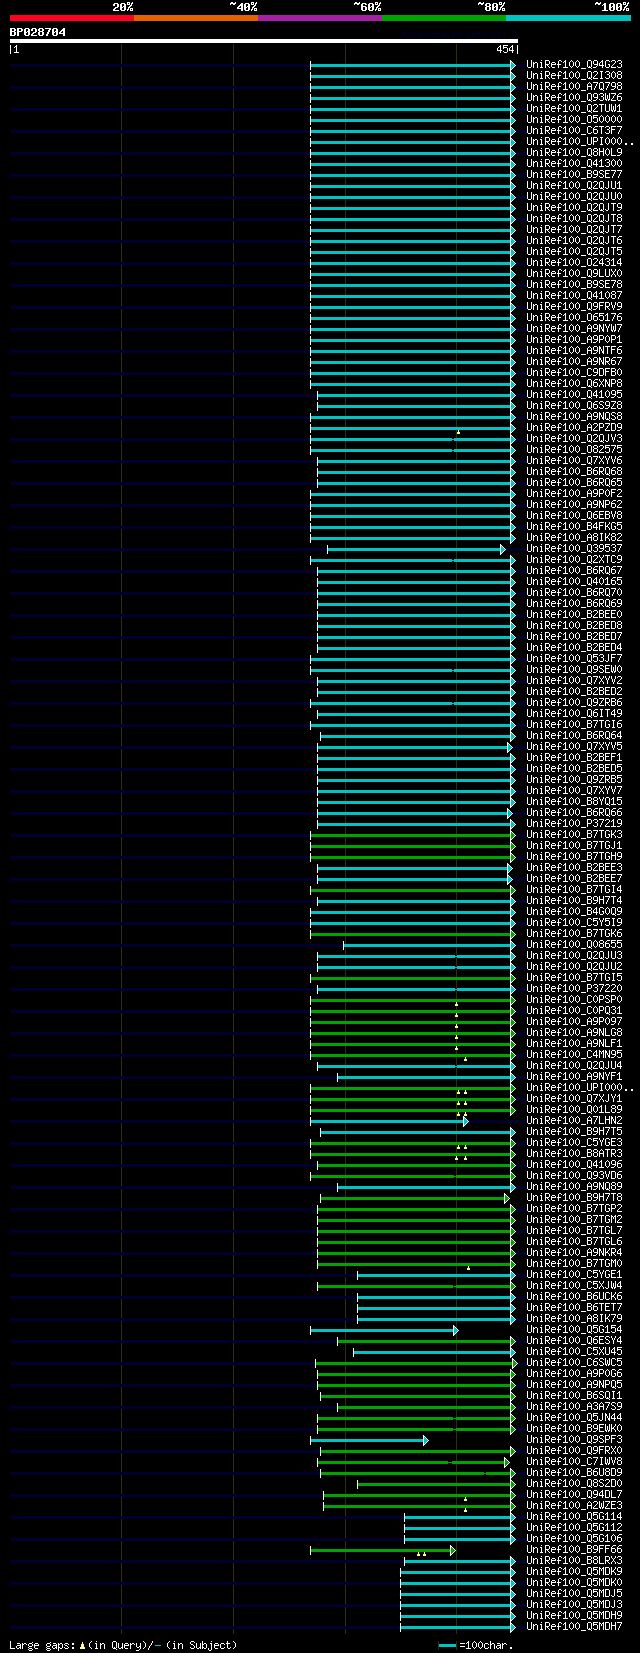Click the purple ~60% identity legend segment
Screen dimensions: 640x1653
[x=320, y=18]
